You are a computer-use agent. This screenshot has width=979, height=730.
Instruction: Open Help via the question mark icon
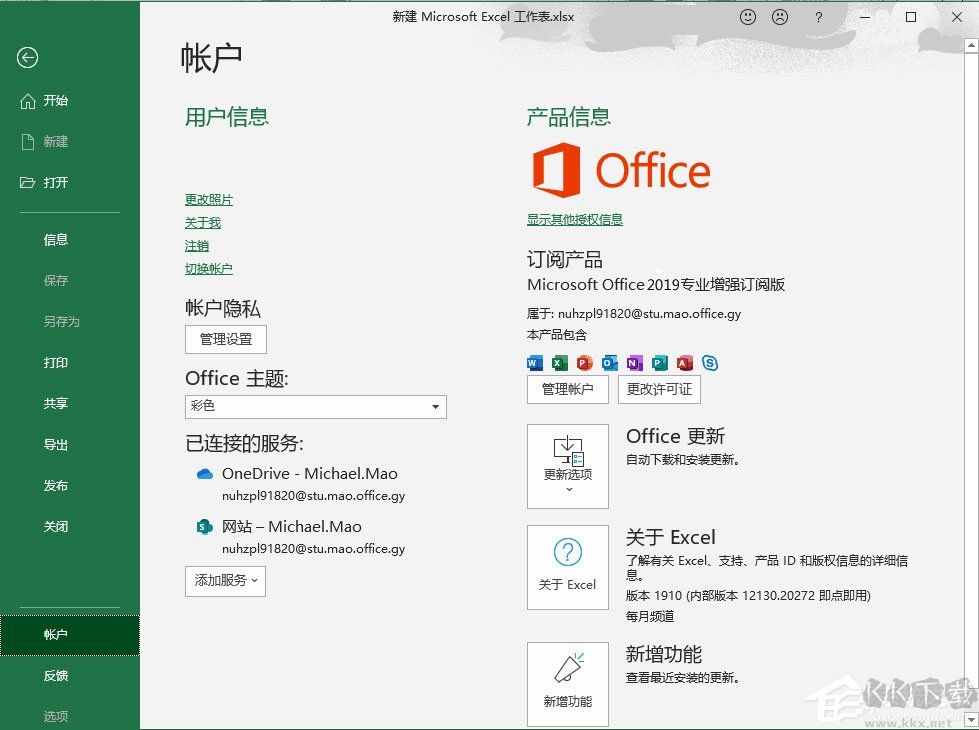817,16
